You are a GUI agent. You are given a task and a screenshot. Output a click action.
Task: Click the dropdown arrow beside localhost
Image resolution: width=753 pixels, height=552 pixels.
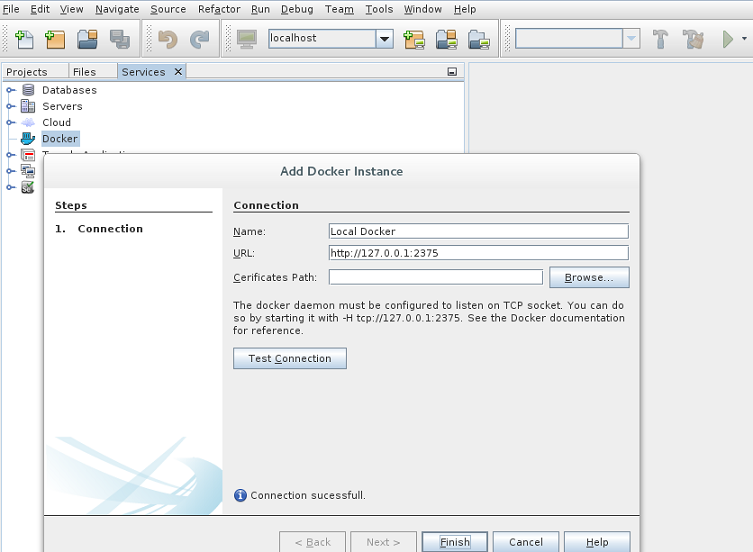point(385,38)
